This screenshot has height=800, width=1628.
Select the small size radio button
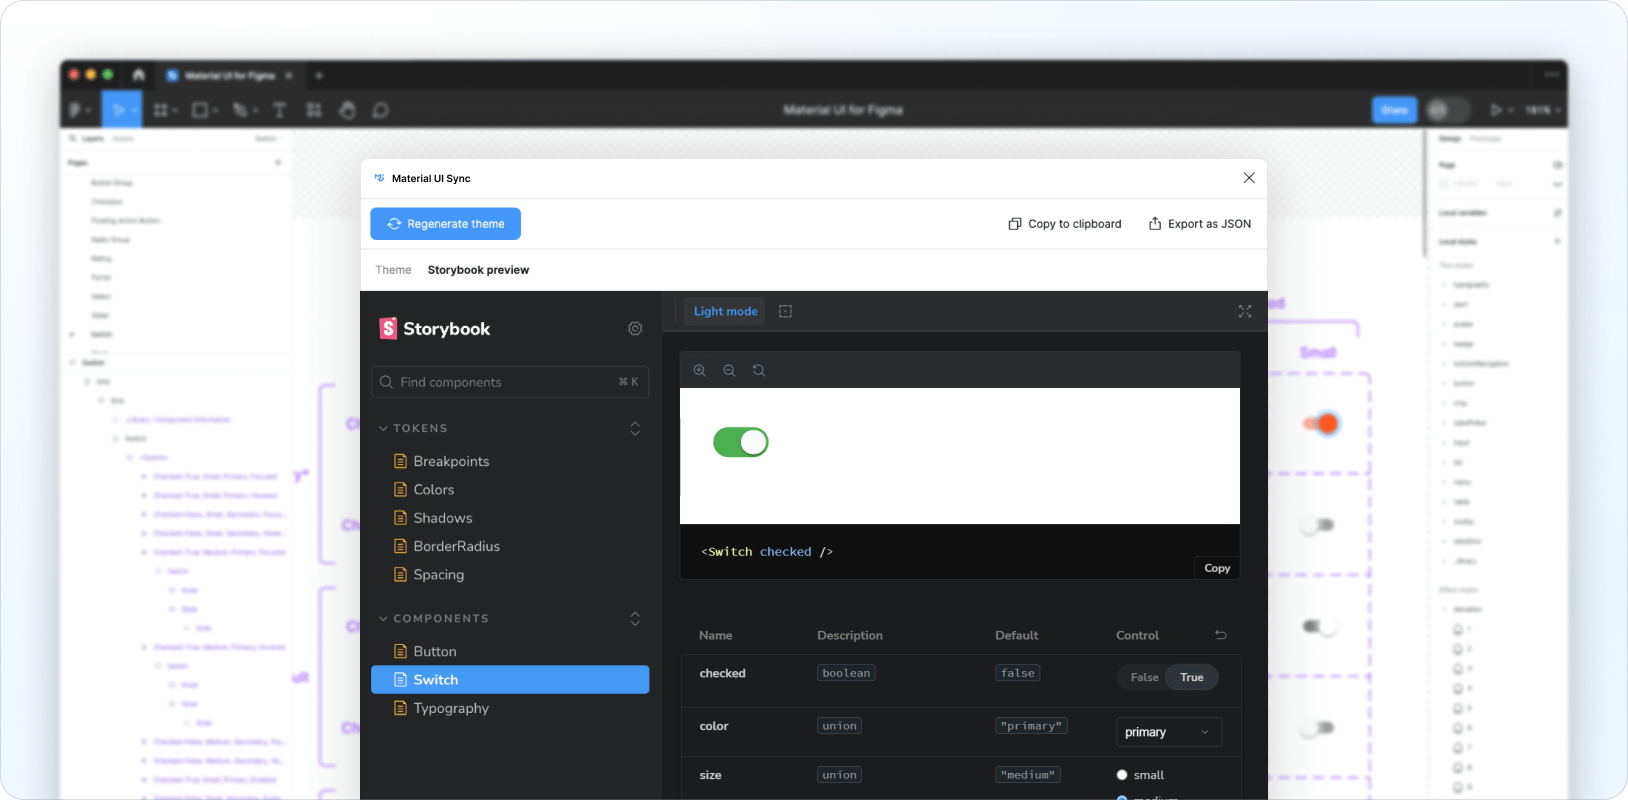(1122, 775)
